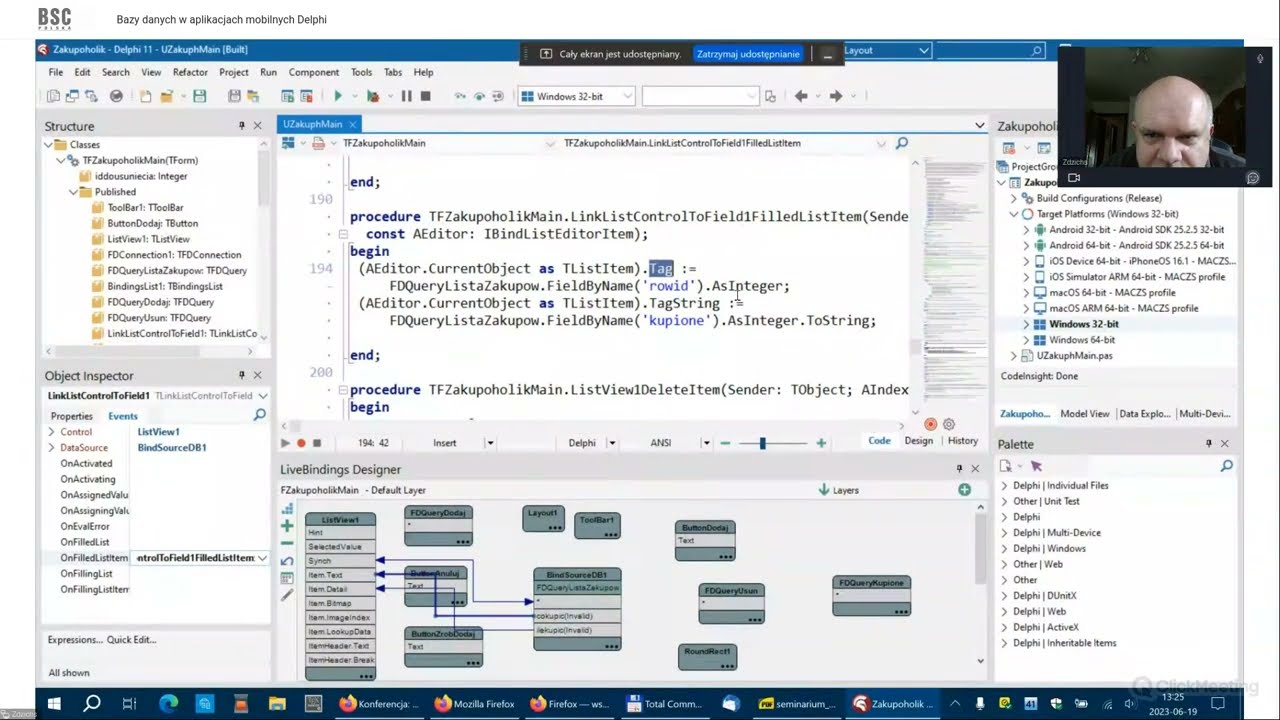Pin the Structure panel with the pushpin icon
This screenshot has width=1280, height=720.
241,126
